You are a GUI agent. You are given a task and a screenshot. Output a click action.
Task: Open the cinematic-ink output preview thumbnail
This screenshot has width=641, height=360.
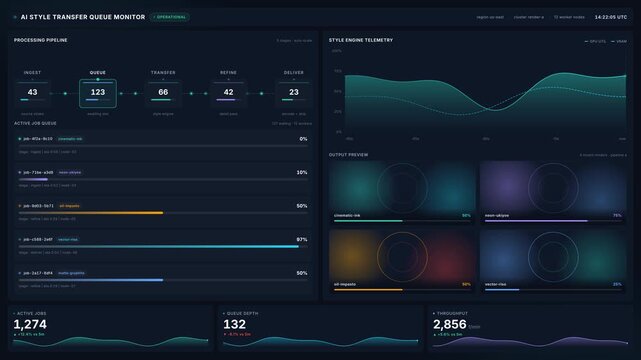402,192
